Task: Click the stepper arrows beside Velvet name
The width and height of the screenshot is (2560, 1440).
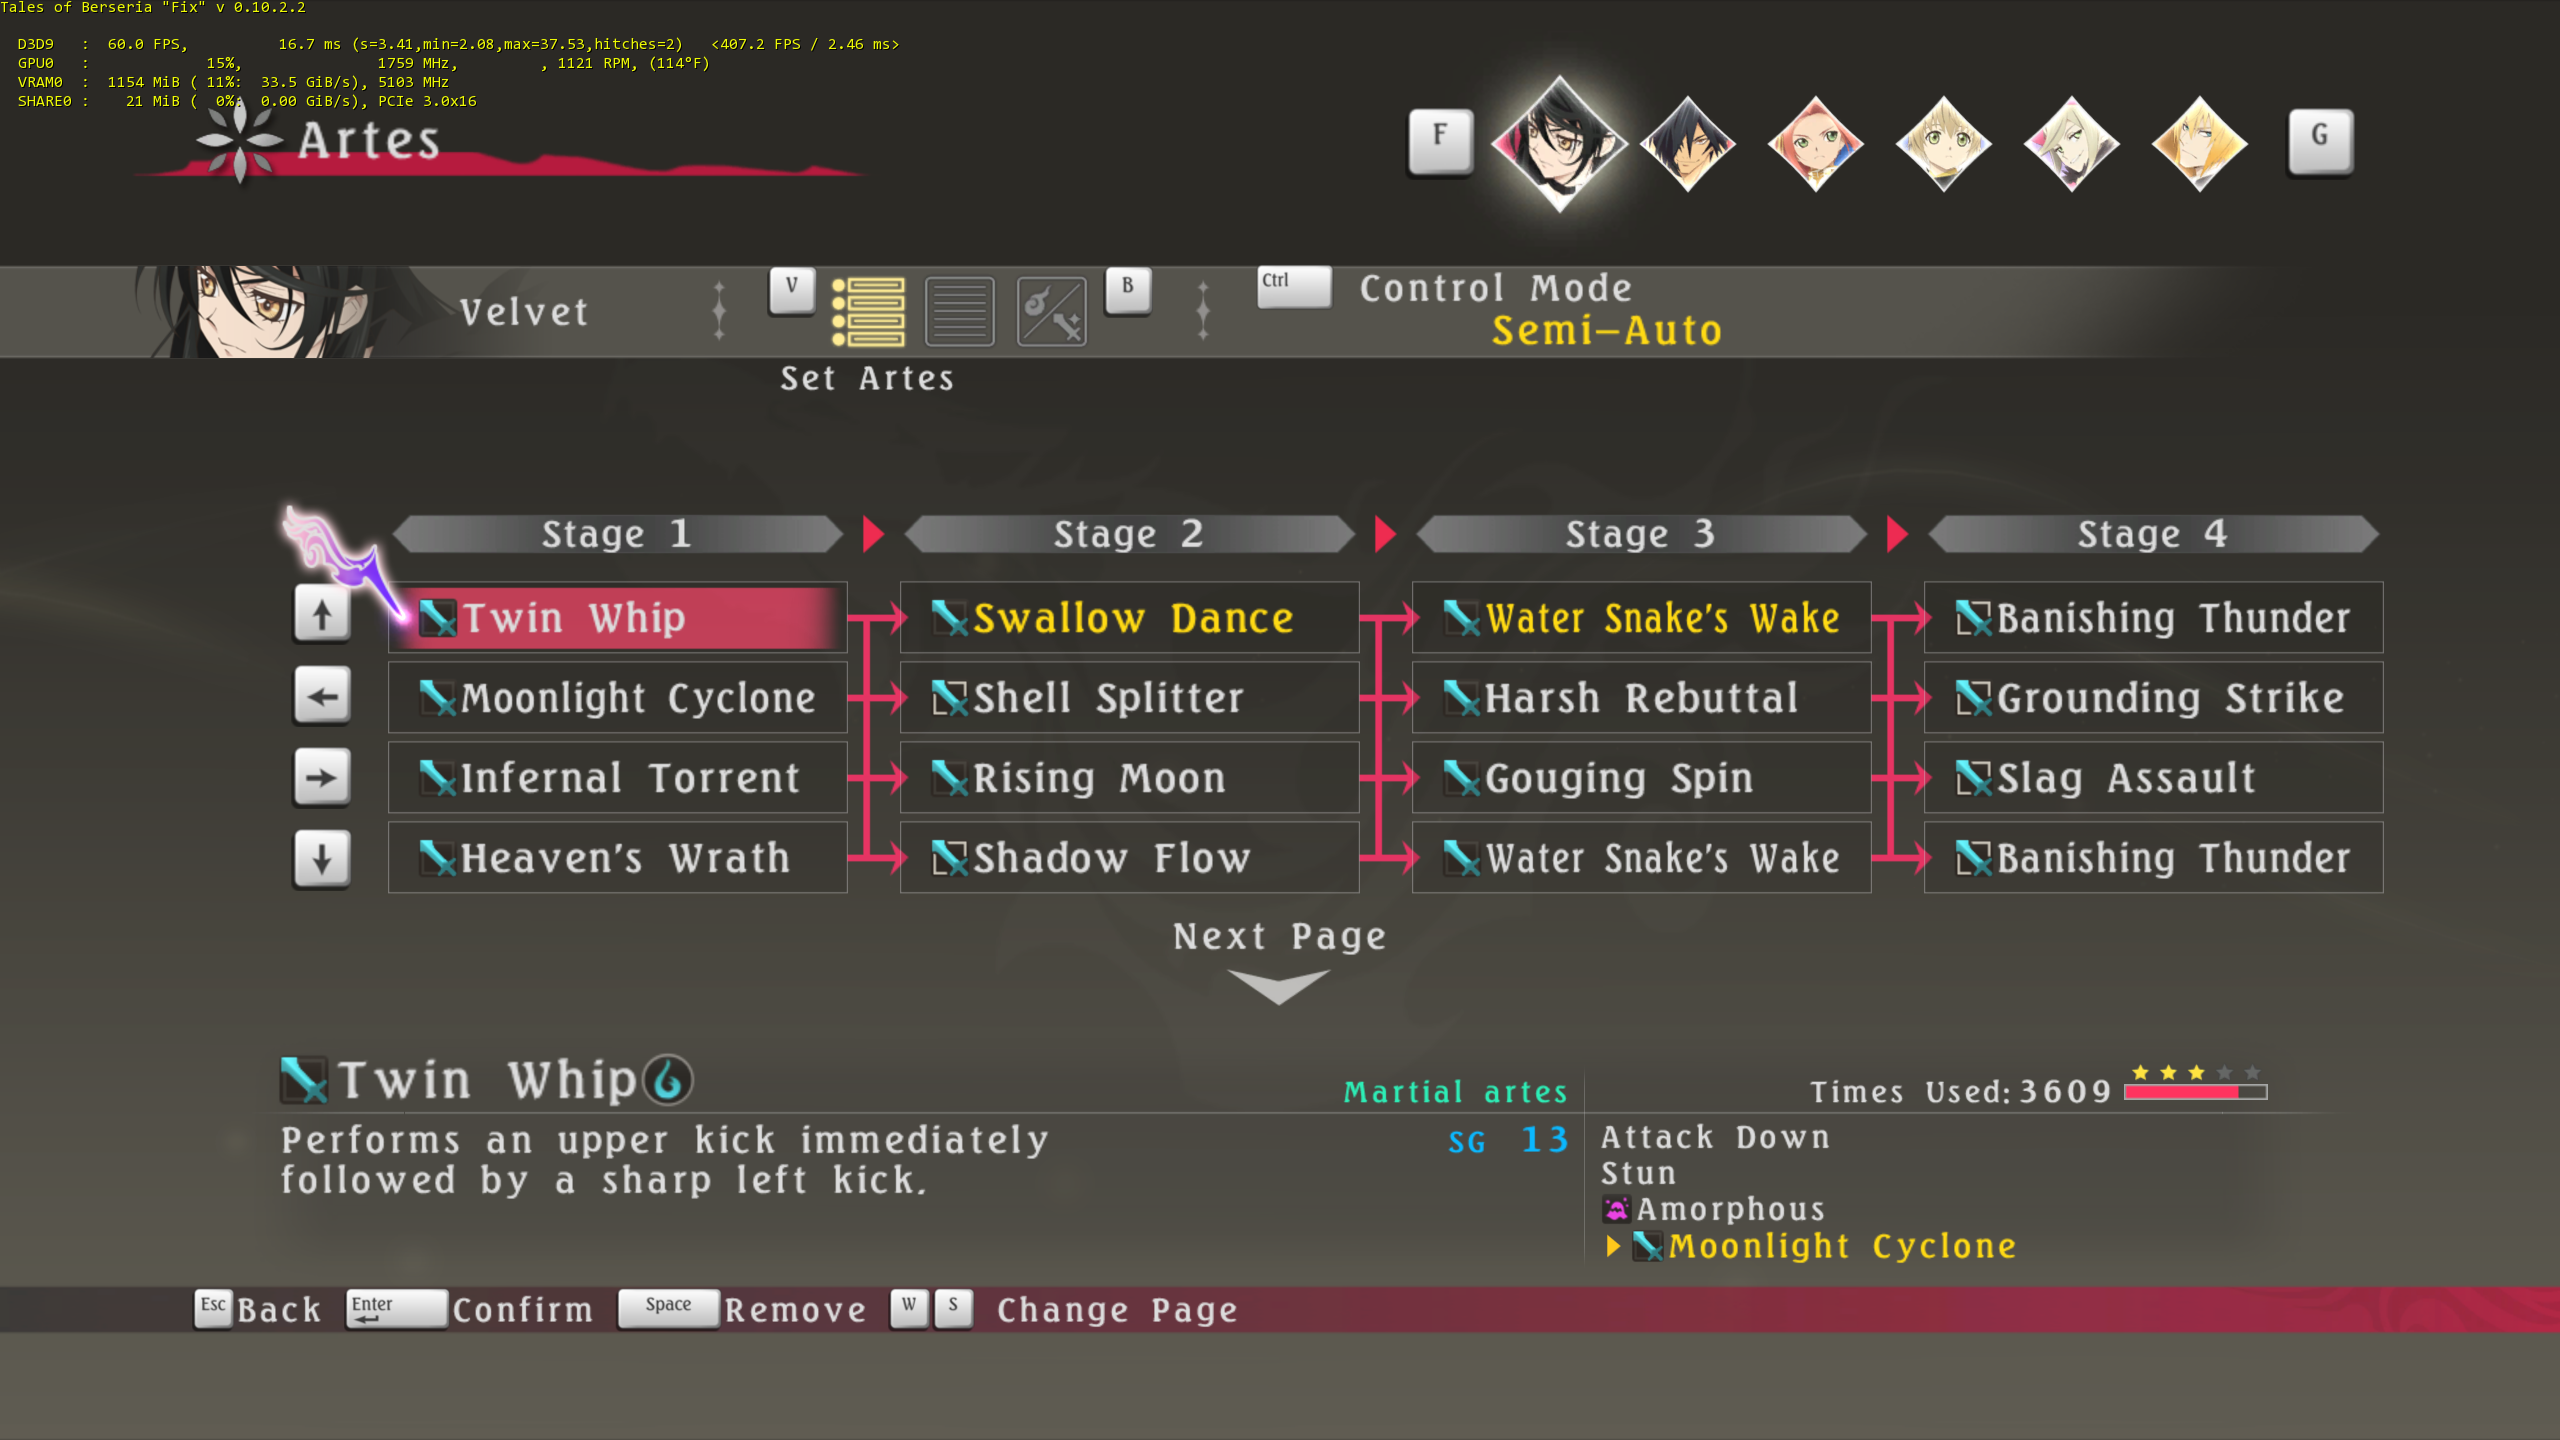Action: click(719, 311)
